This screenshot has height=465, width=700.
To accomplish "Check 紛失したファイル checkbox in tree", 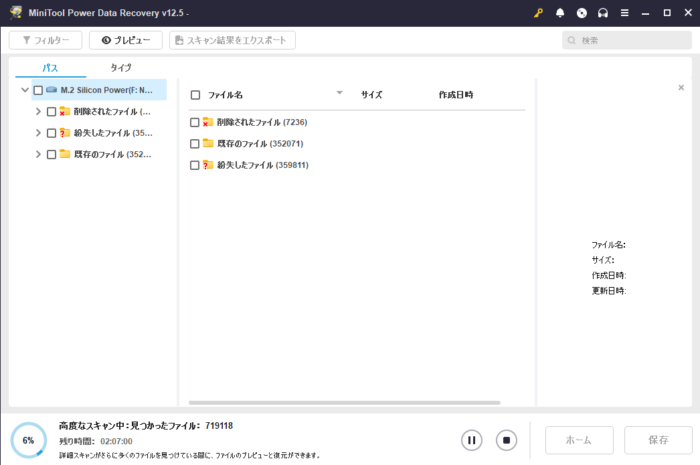I will 51,133.
